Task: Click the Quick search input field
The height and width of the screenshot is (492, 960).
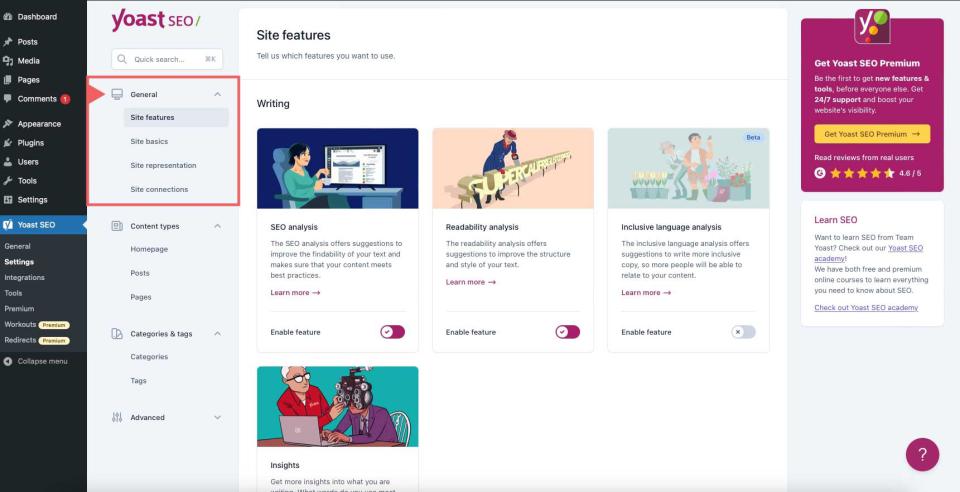Action: click(x=168, y=59)
